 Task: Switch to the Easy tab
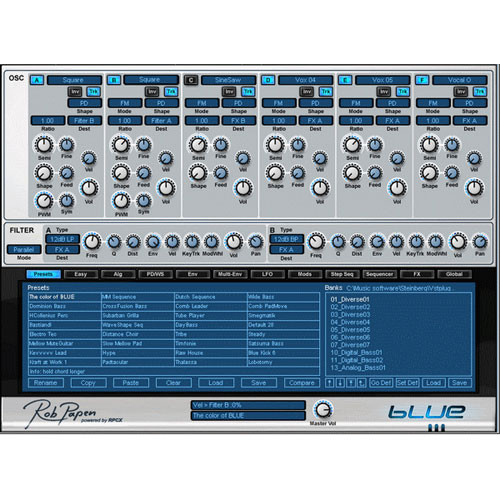point(81,274)
